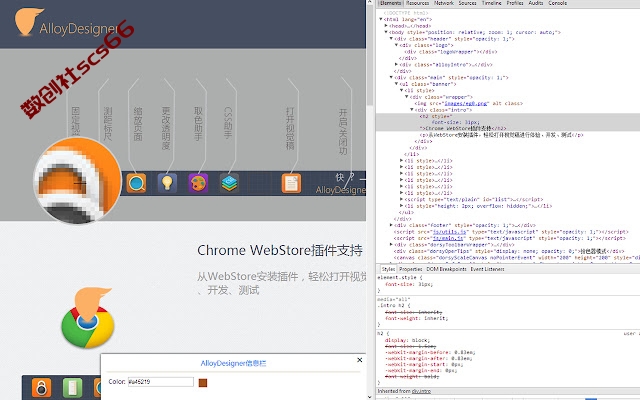Click the Chrome WebStore插件支持 heading
This screenshot has height=400, width=640.
pos(280,250)
